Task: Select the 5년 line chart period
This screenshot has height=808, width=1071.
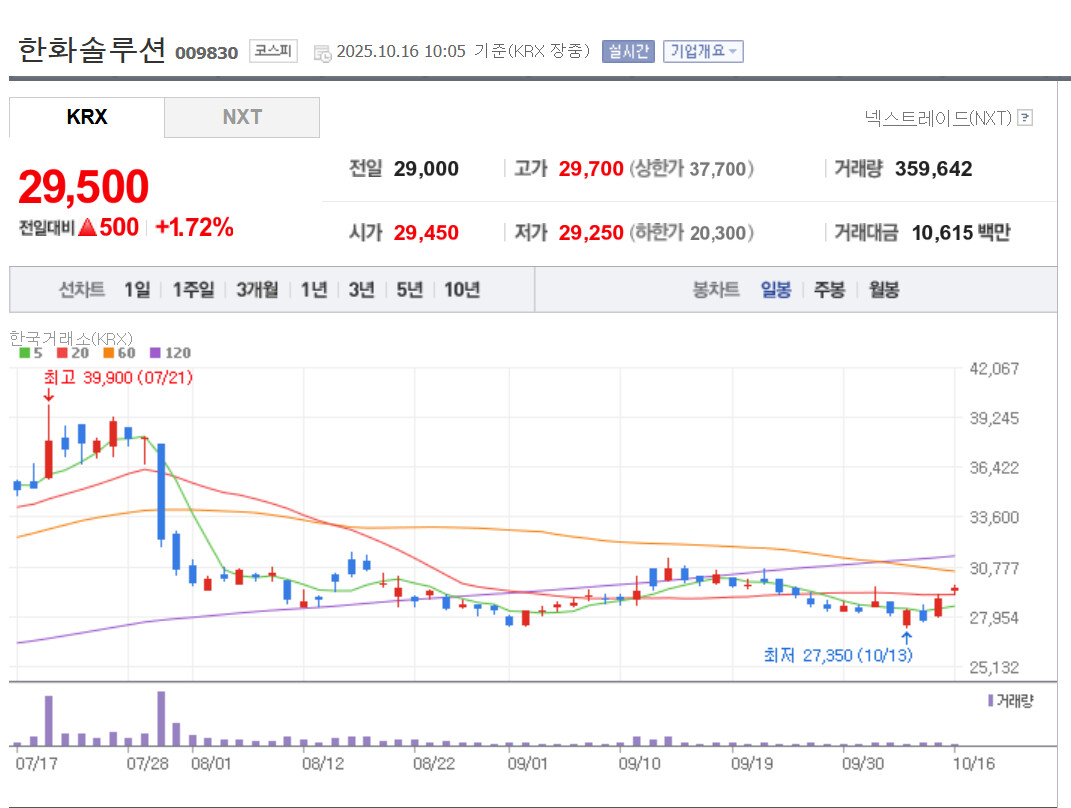Action: tap(410, 290)
